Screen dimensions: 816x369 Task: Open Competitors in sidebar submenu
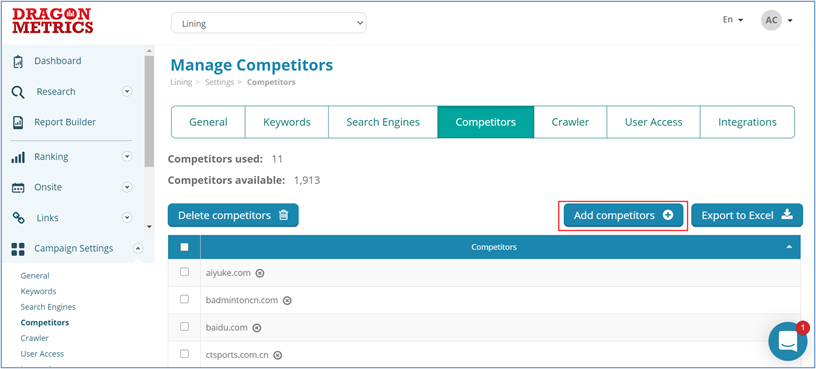[x=45, y=323]
